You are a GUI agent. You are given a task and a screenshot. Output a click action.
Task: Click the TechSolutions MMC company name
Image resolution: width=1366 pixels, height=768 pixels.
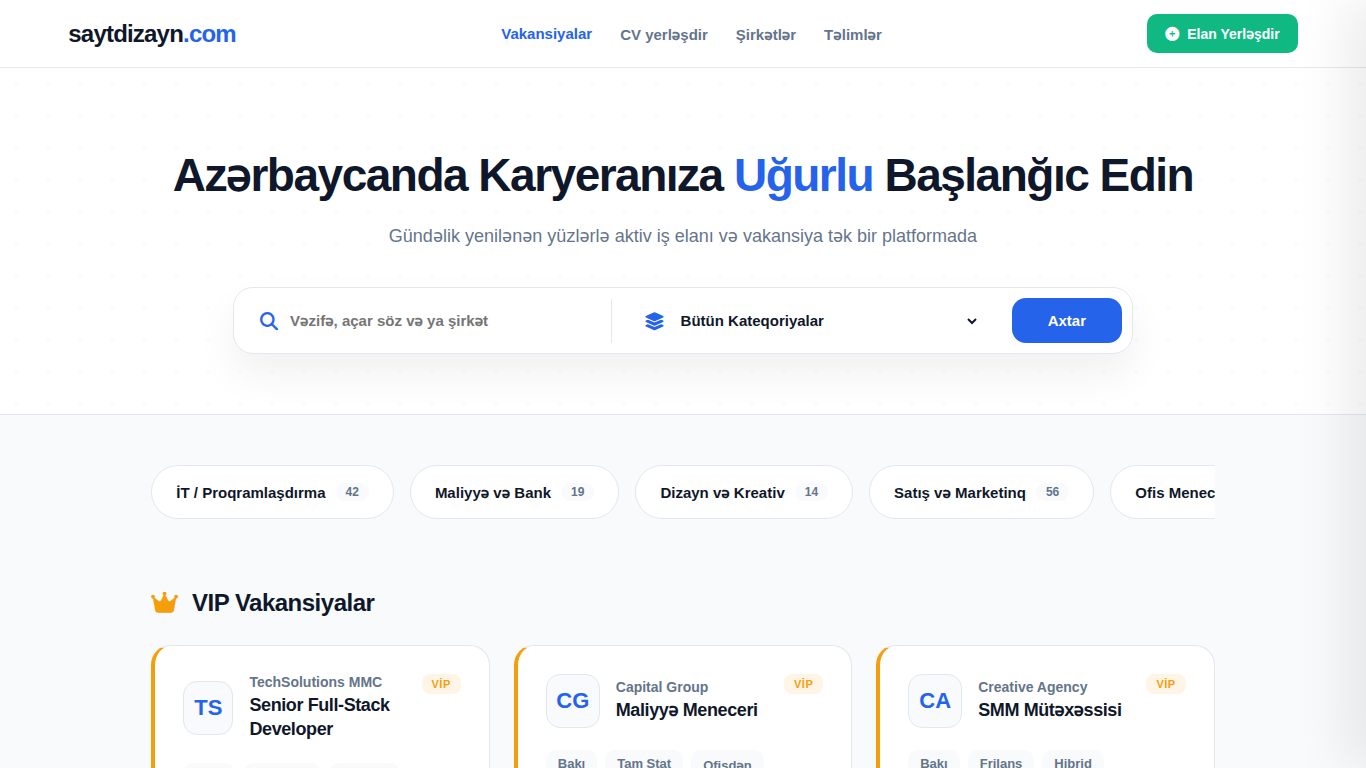pos(316,682)
